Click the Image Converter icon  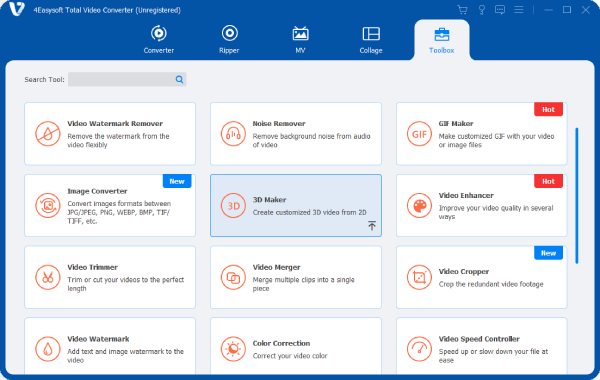(48, 205)
